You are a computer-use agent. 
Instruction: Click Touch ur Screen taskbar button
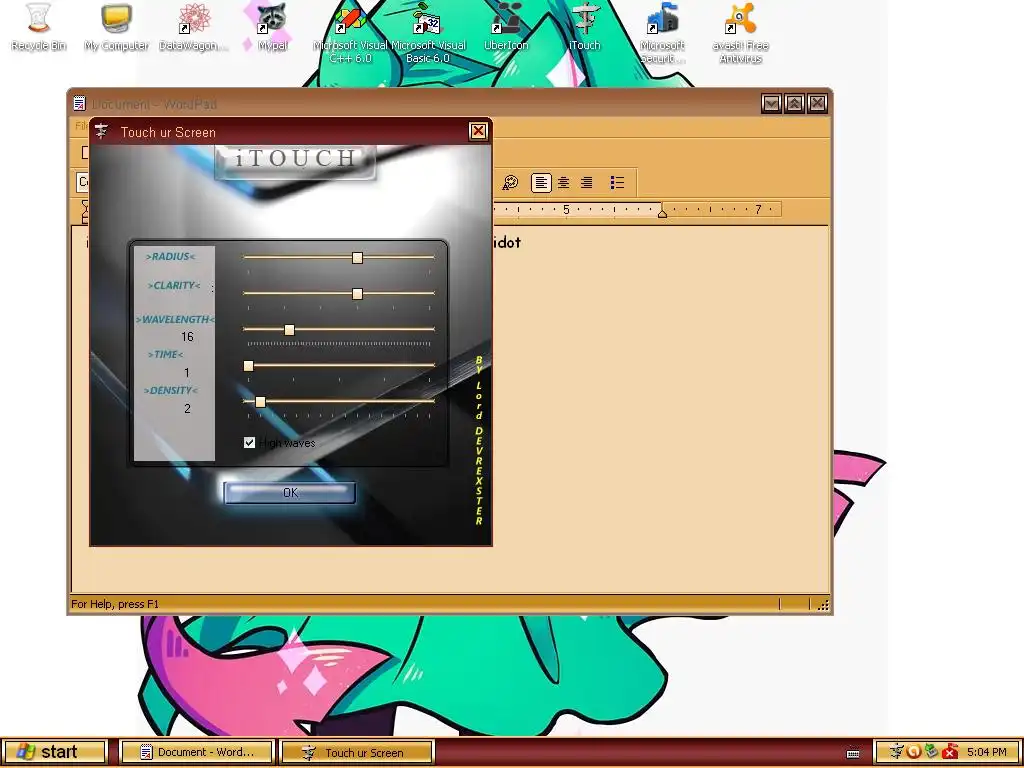[357, 752]
